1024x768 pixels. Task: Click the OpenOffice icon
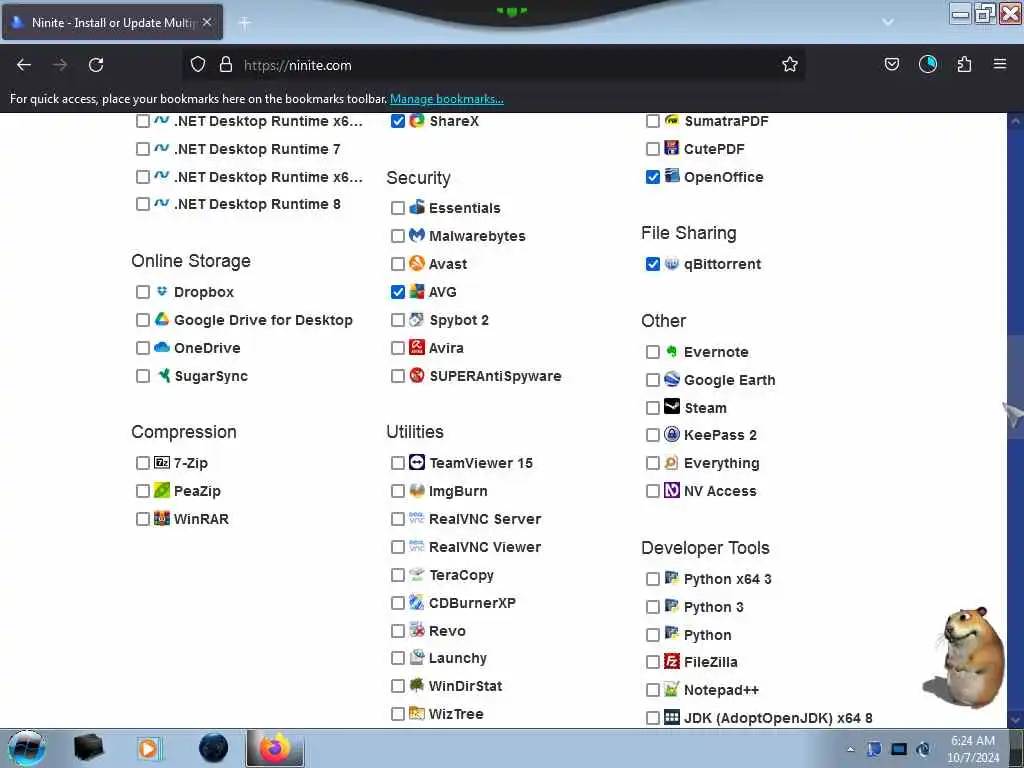click(x=672, y=176)
